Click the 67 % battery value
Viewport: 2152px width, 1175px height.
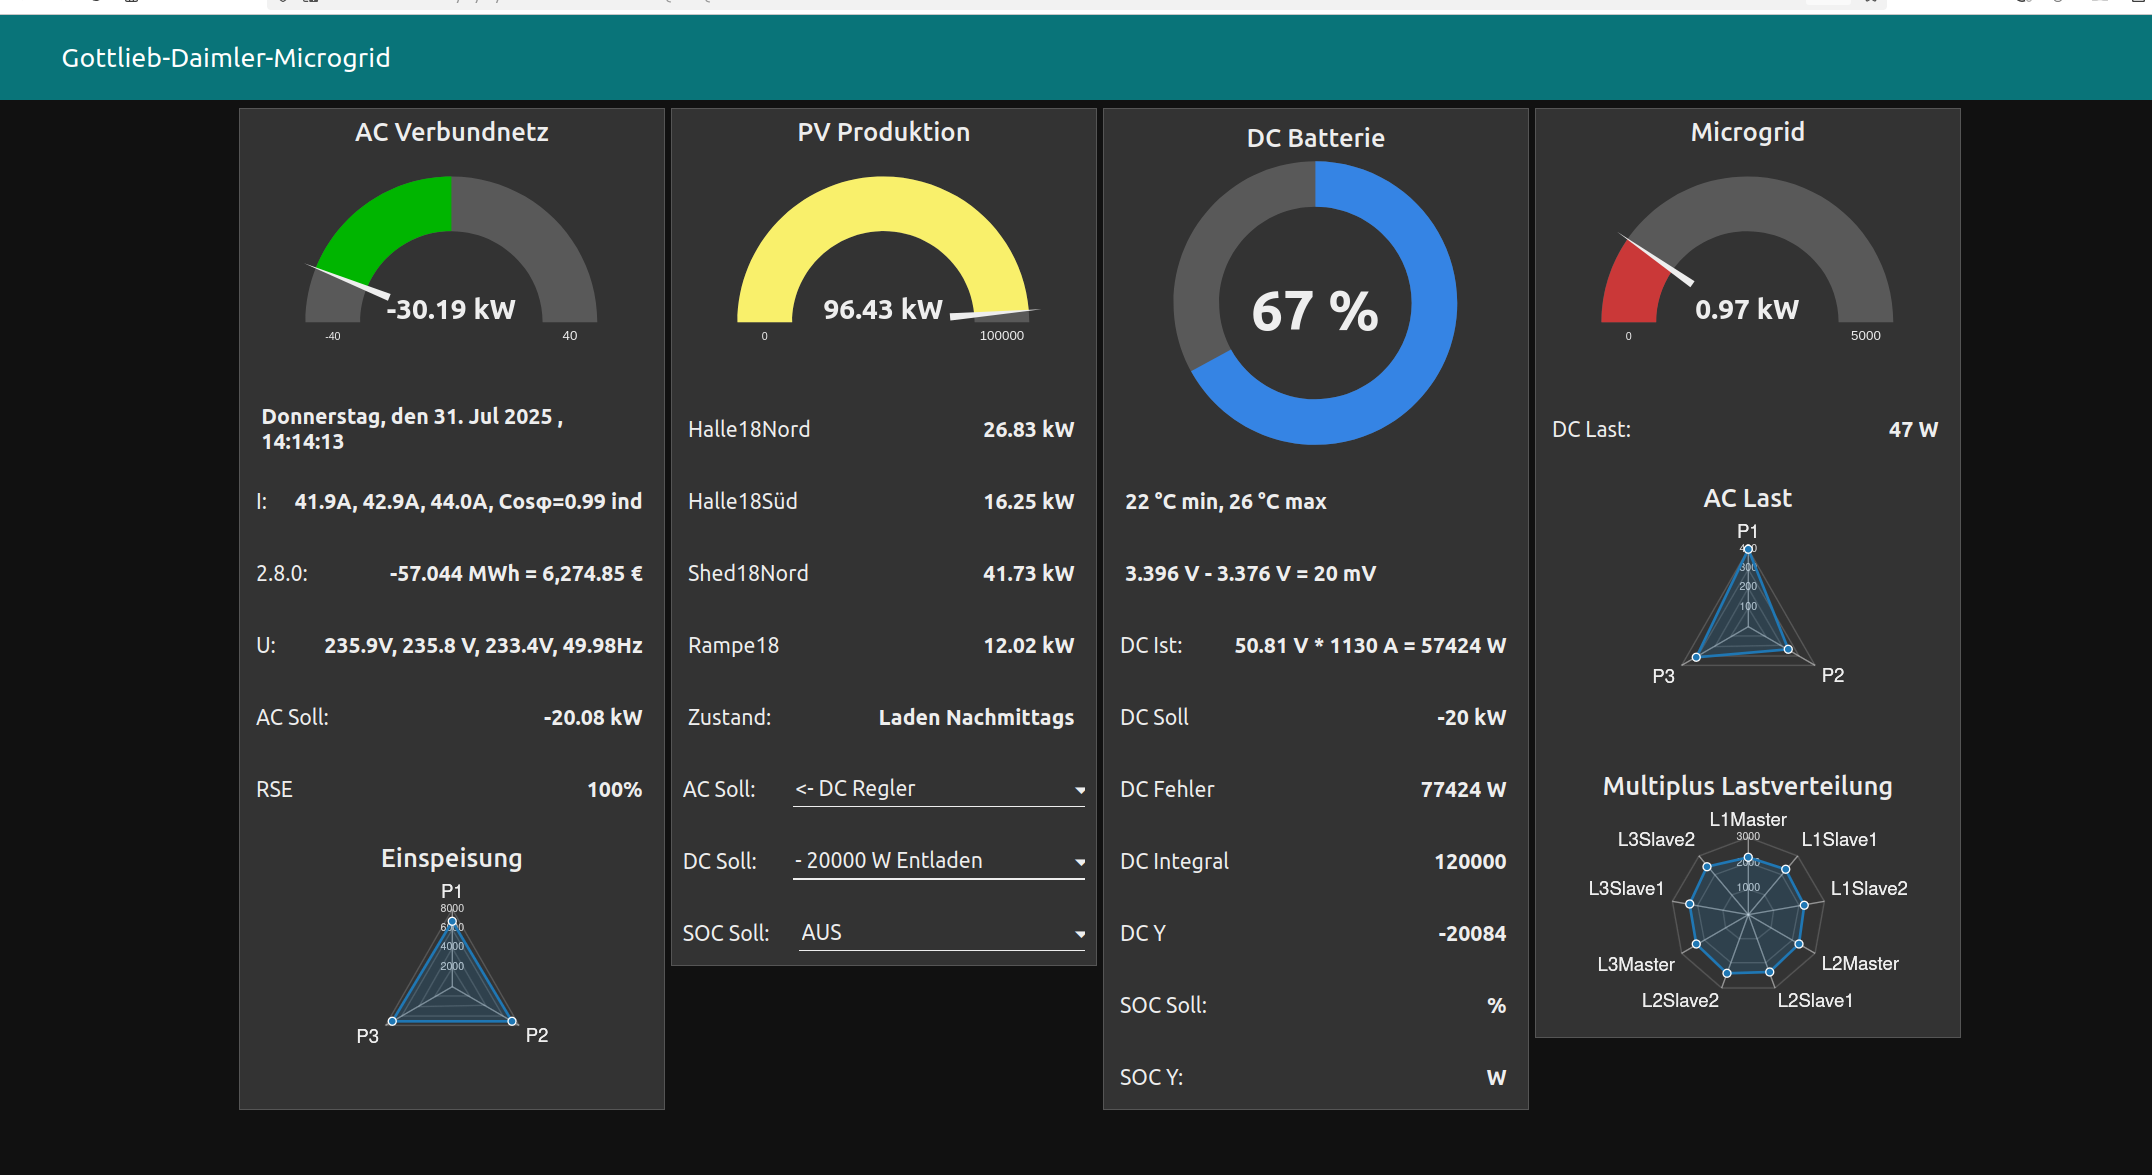(1315, 311)
